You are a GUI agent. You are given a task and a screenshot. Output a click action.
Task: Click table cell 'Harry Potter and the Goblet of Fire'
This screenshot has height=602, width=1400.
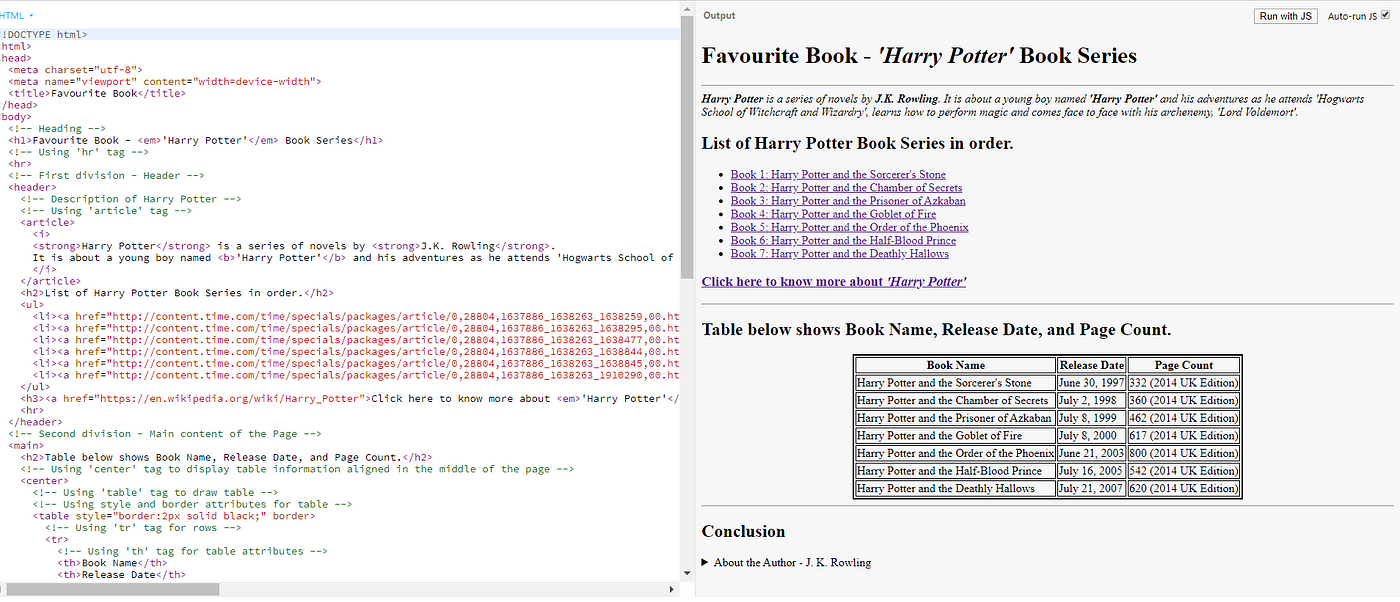pos(956,435)
